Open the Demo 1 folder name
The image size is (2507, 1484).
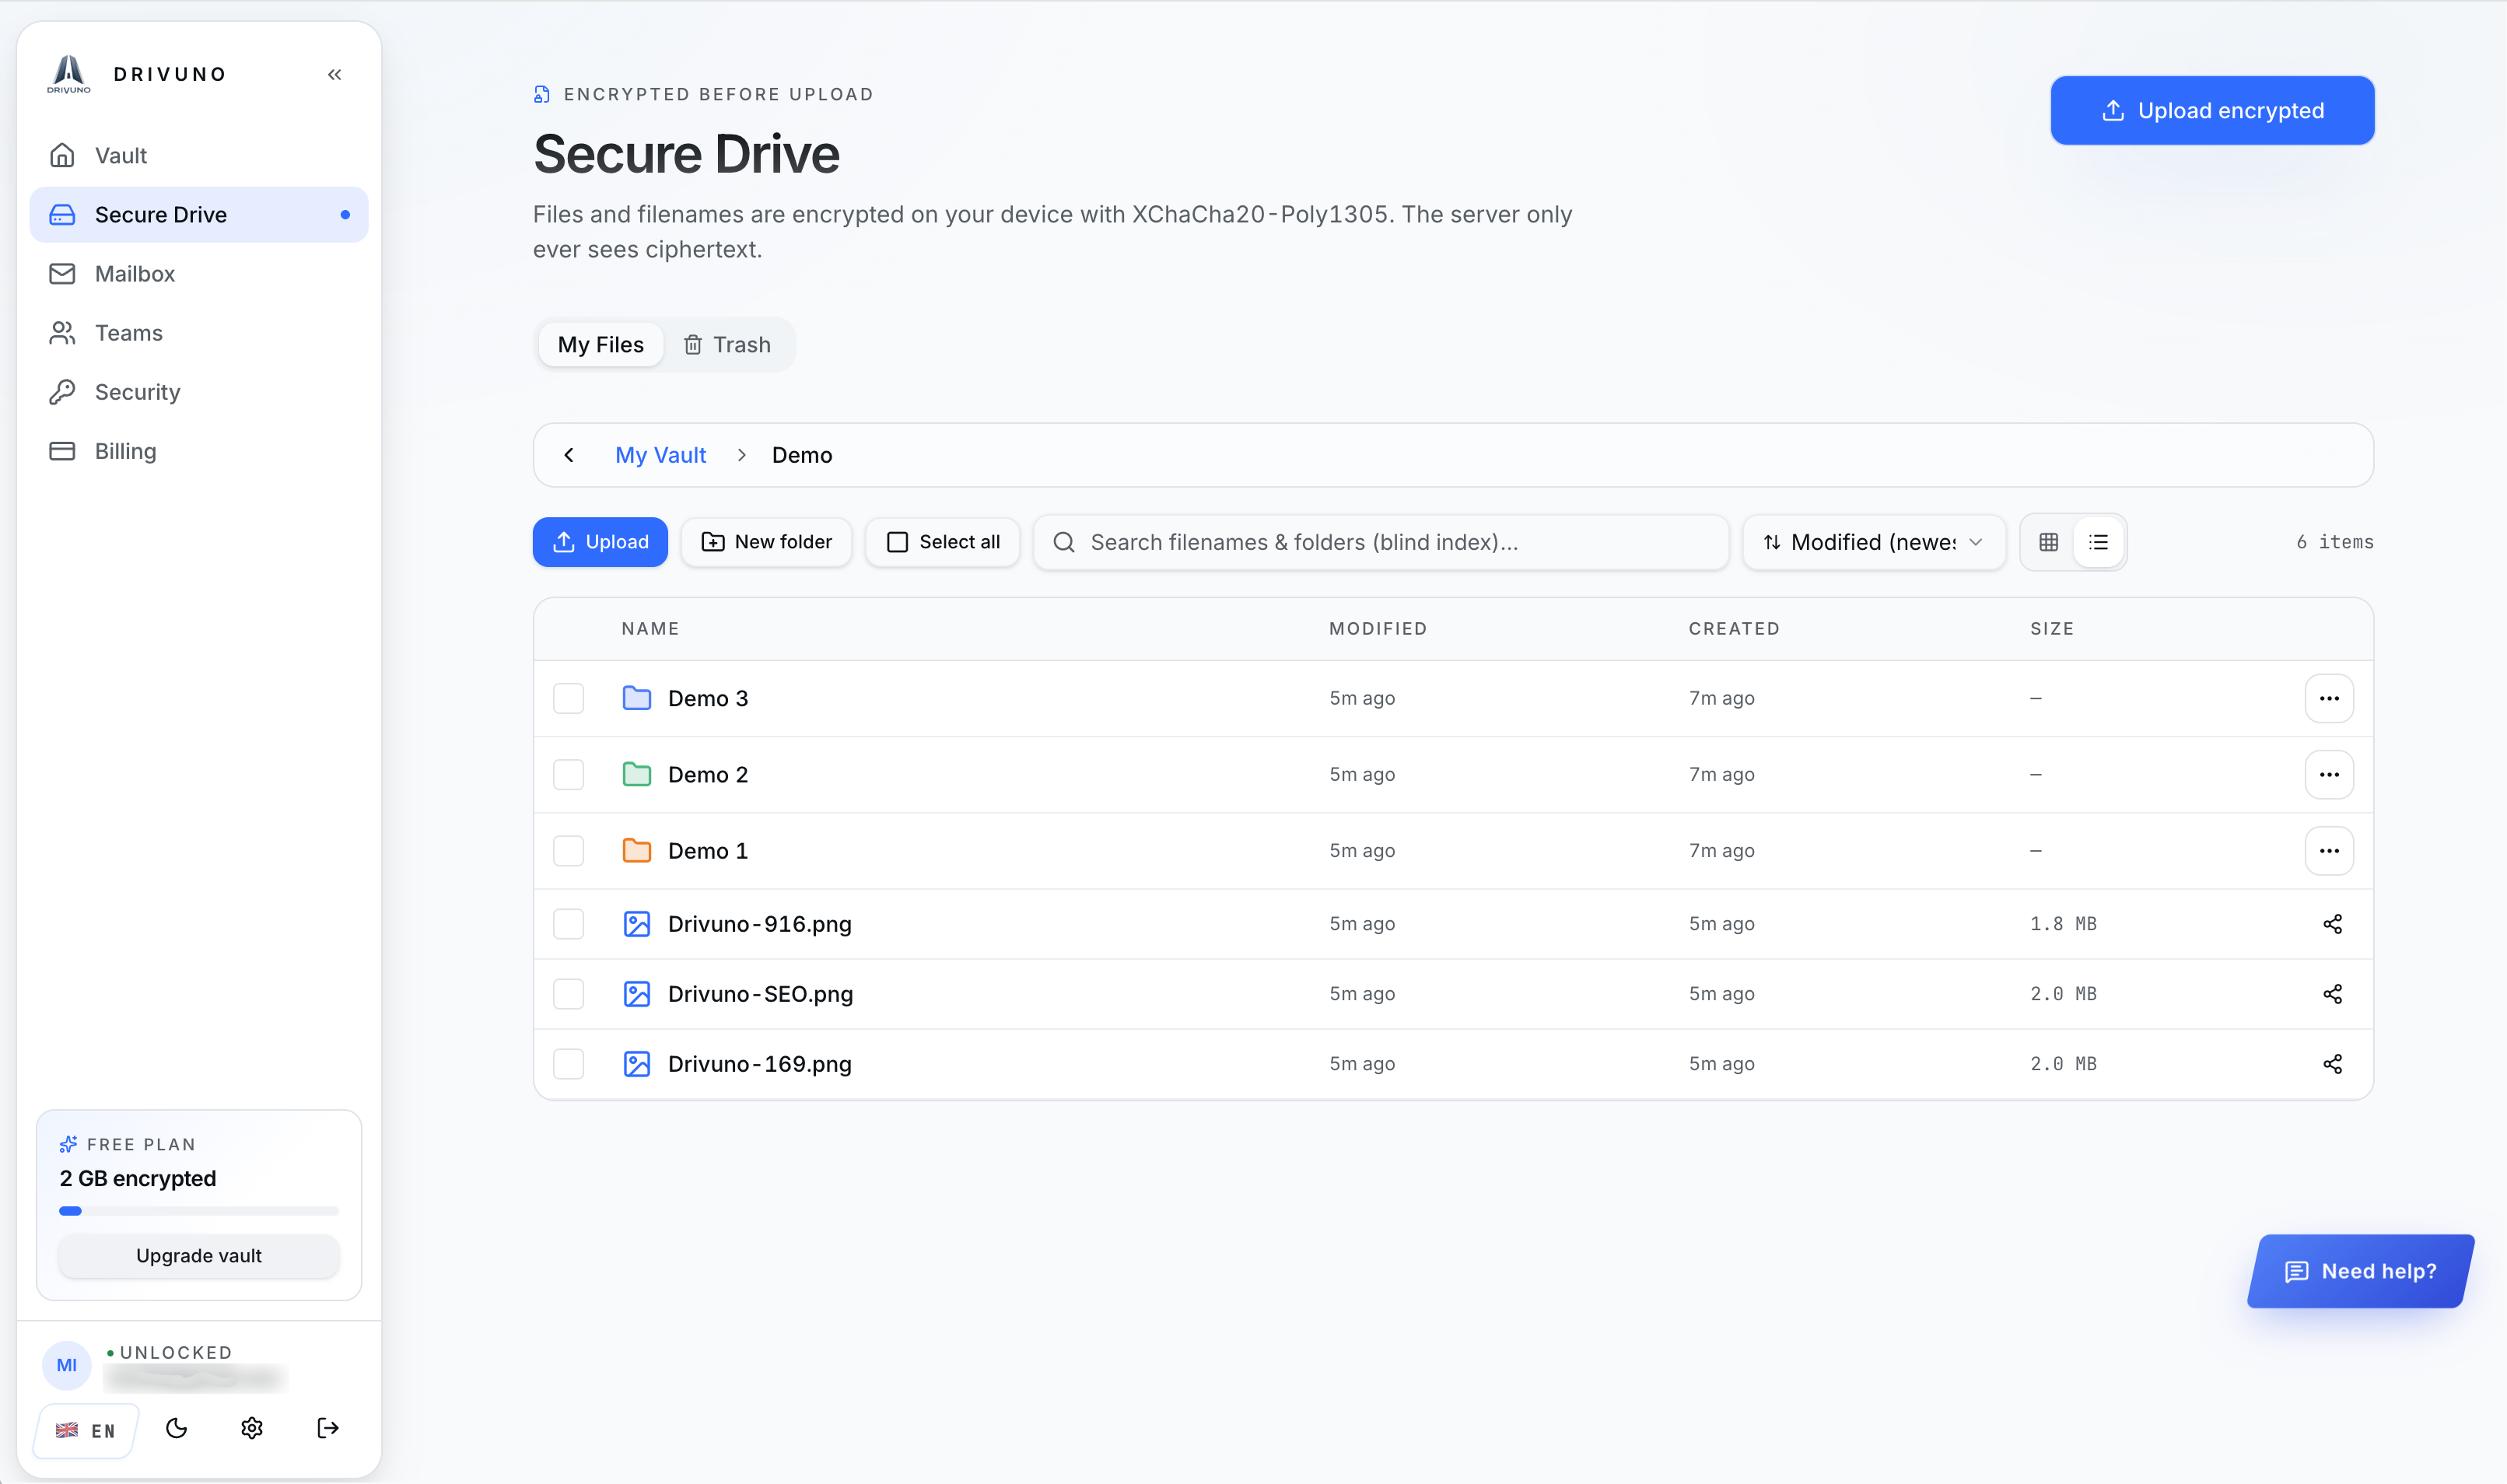tap(708, 851)
